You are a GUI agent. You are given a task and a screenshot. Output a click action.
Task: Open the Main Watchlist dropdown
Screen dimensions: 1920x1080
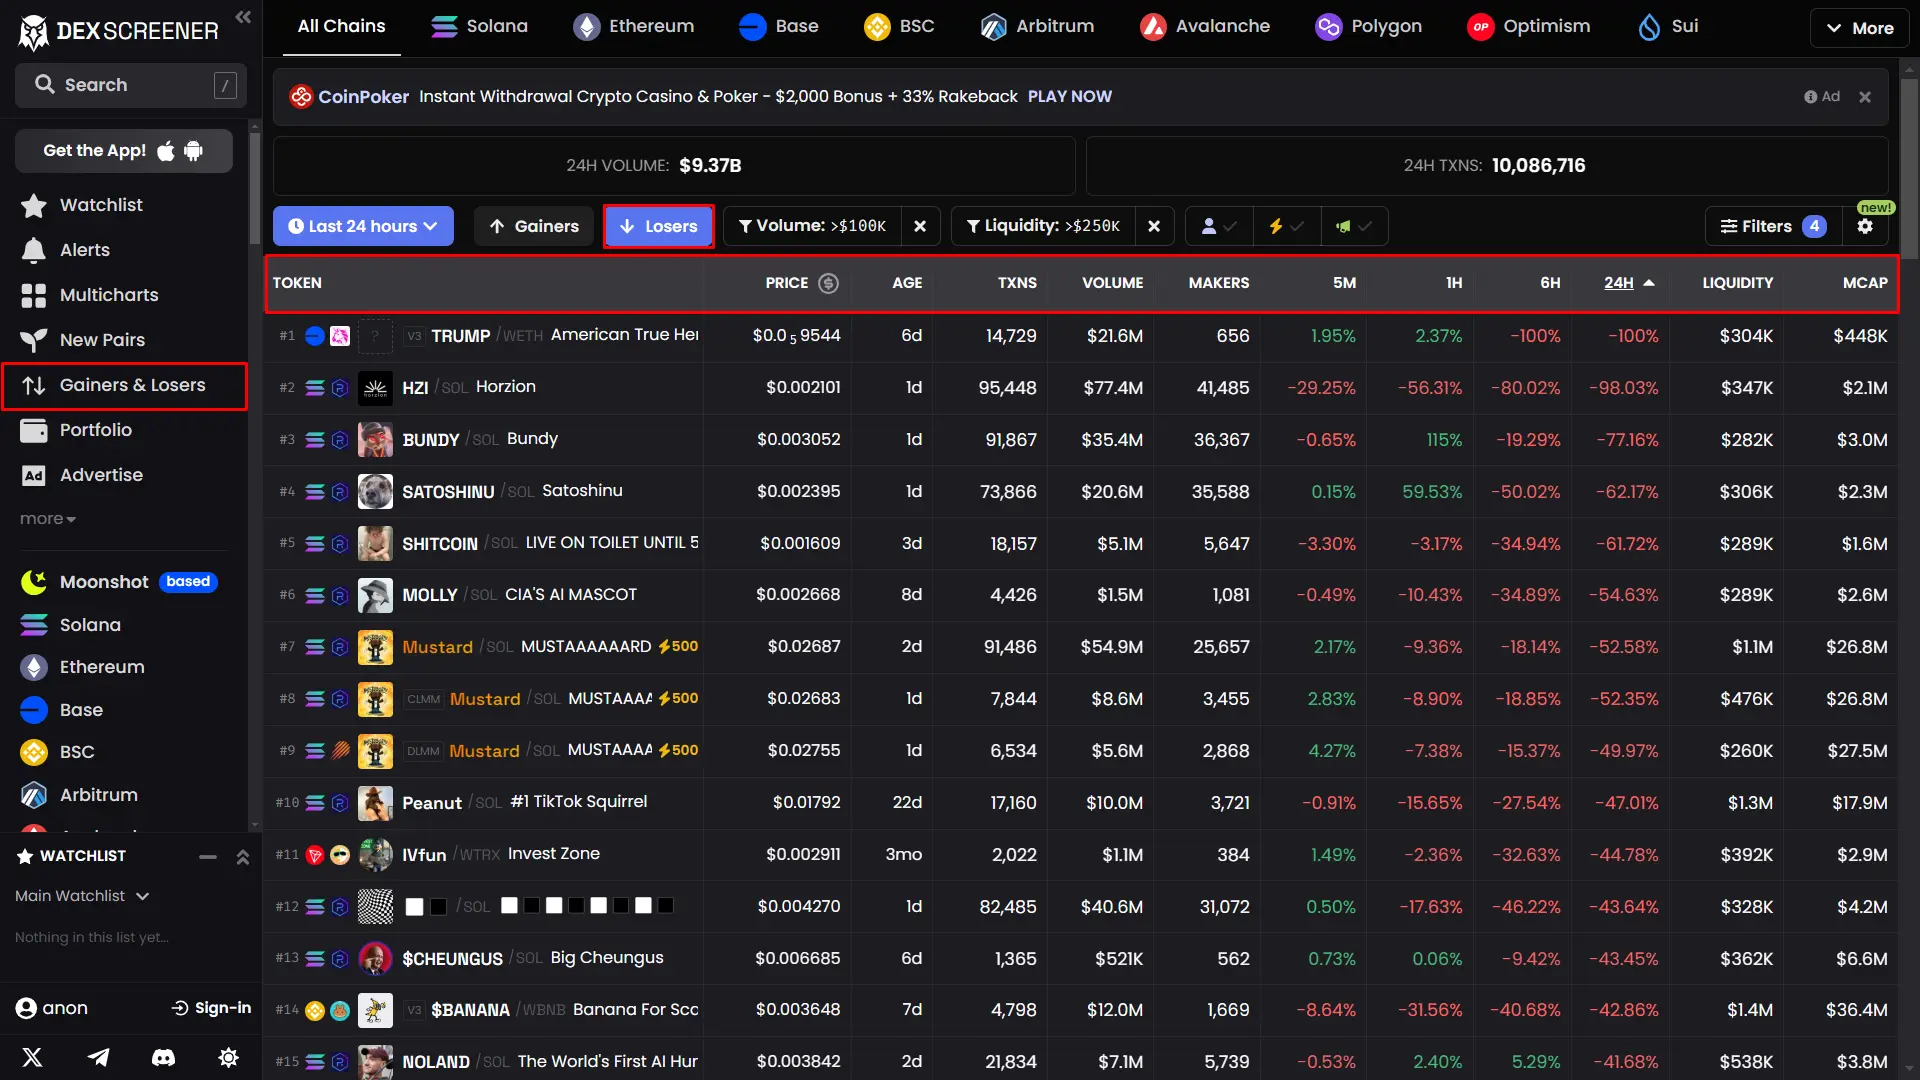pos(82,896)
